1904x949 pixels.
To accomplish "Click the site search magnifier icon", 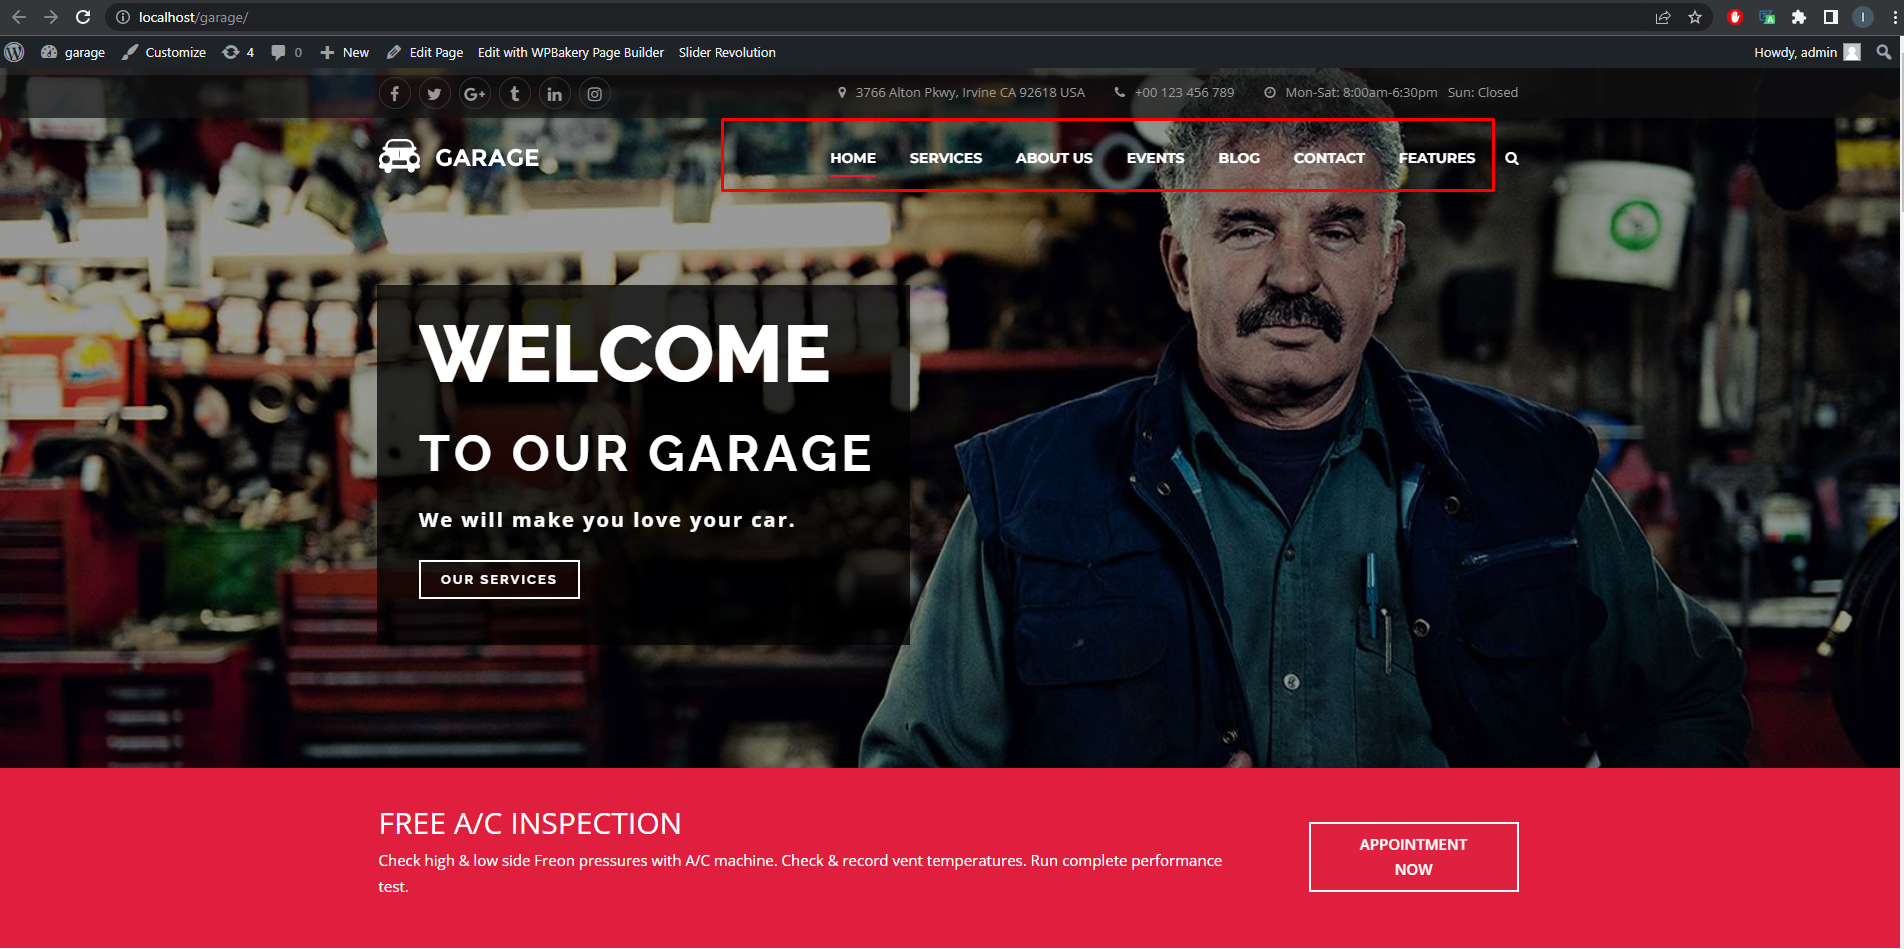I will coord(1512,158).
